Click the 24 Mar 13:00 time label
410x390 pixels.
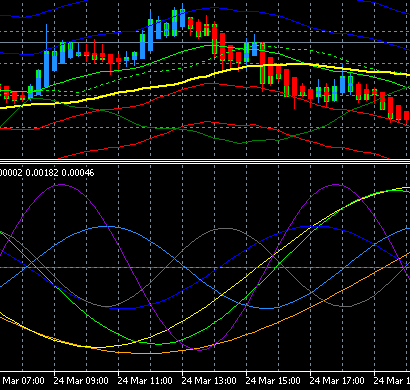coord(209,381)
